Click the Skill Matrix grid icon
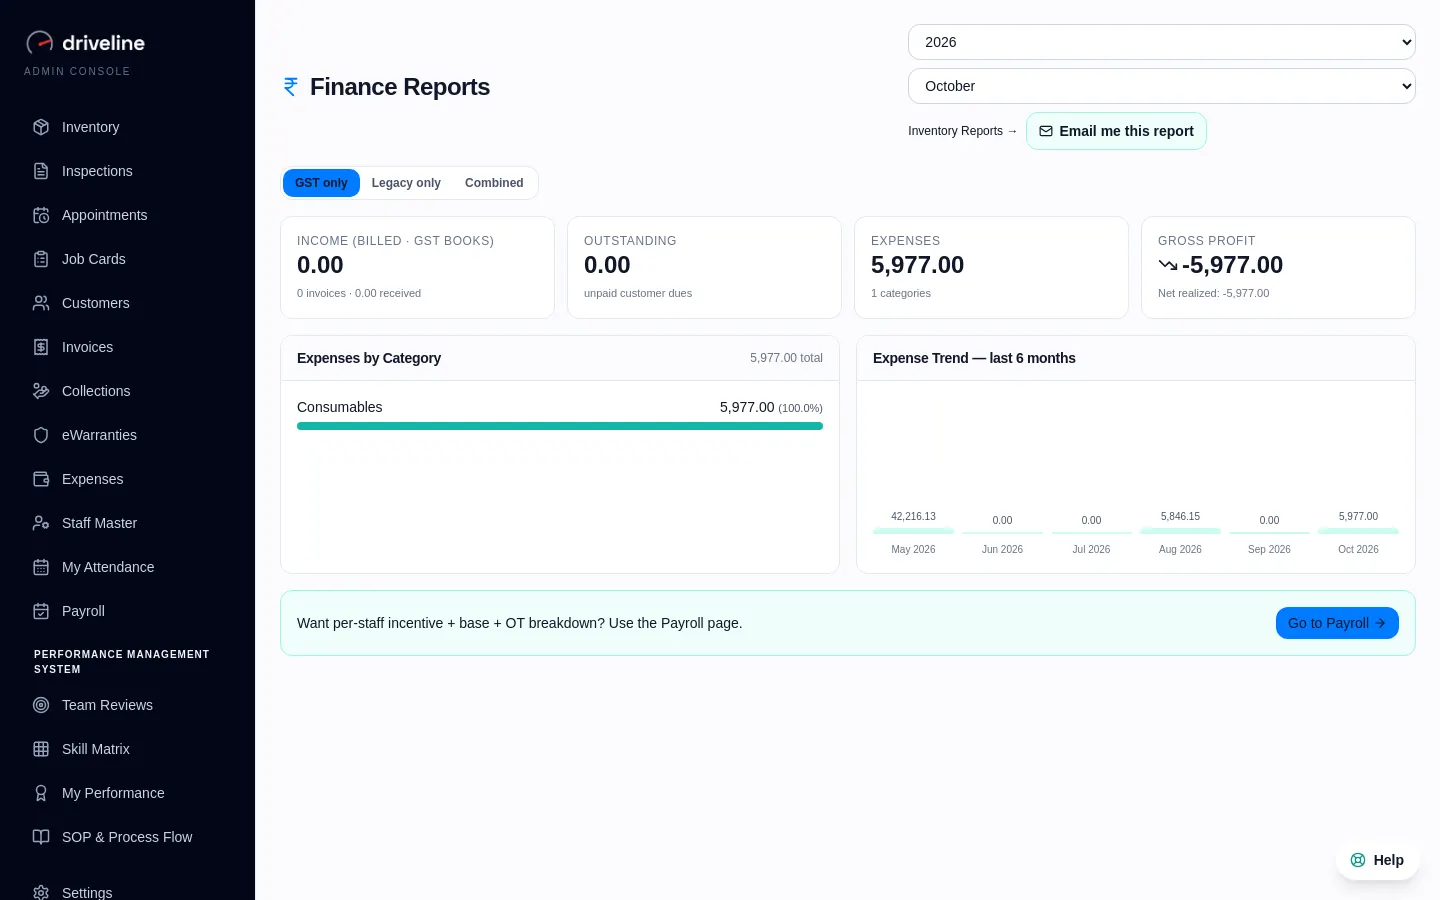 pyautogui.click(x=41, y=749)
